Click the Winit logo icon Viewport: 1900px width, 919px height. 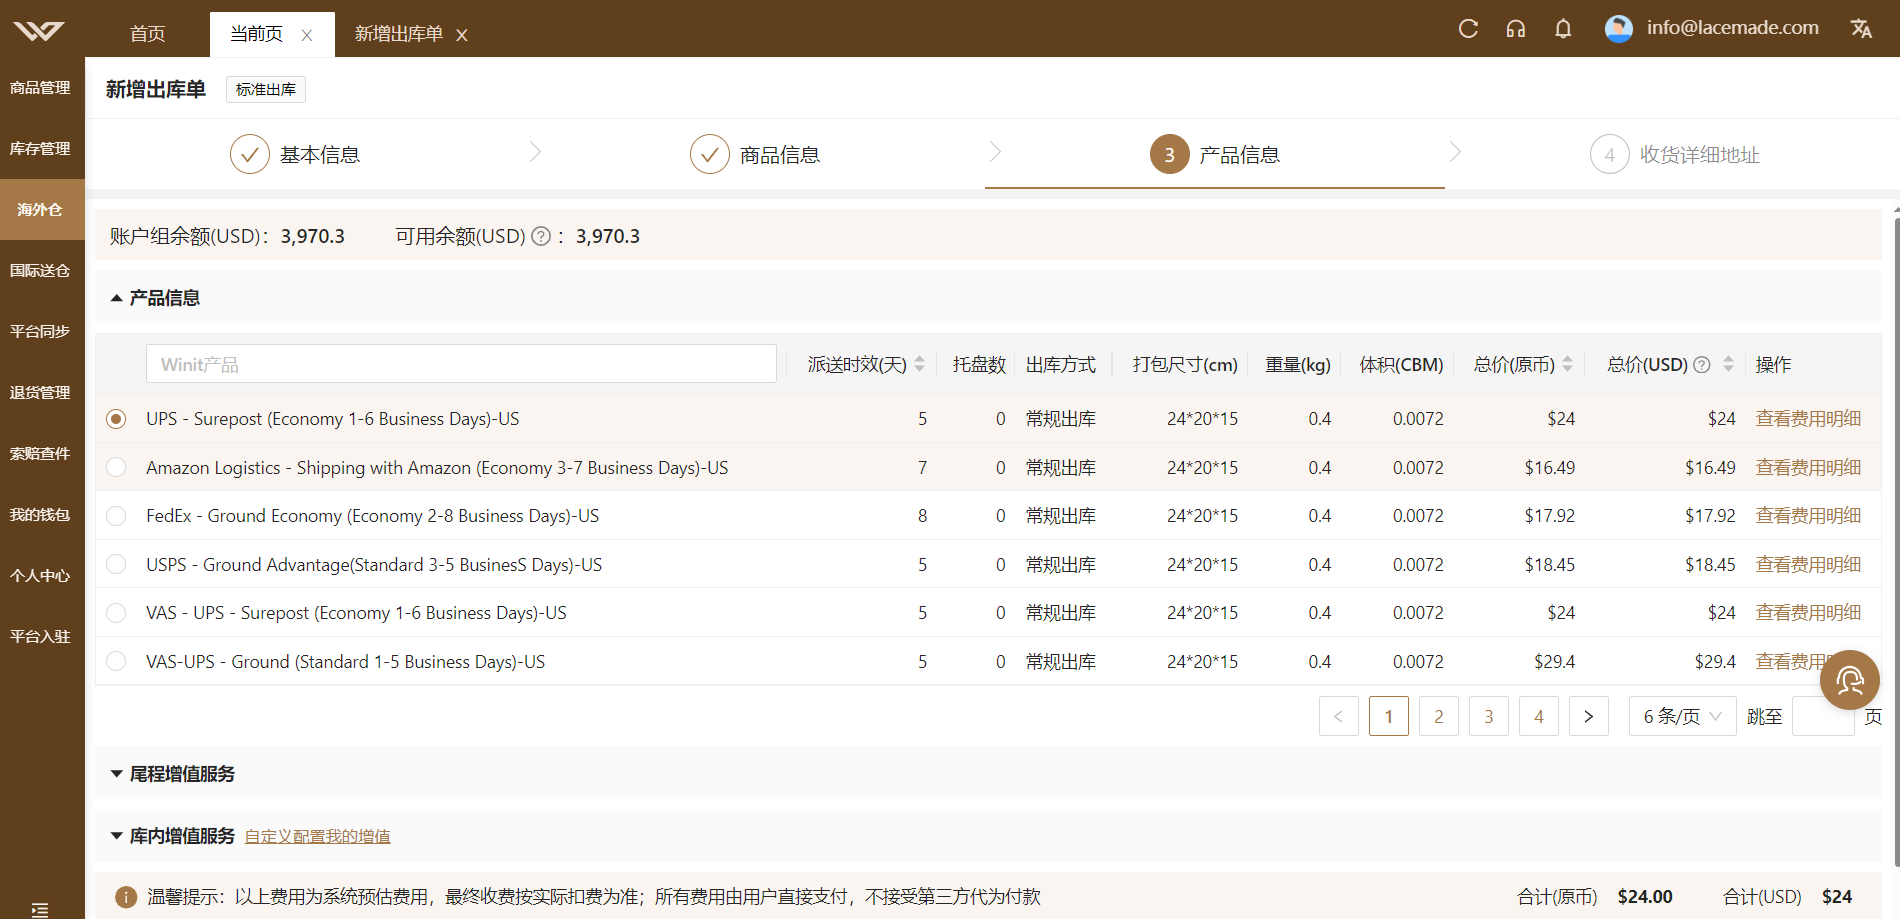pos(39,31)
